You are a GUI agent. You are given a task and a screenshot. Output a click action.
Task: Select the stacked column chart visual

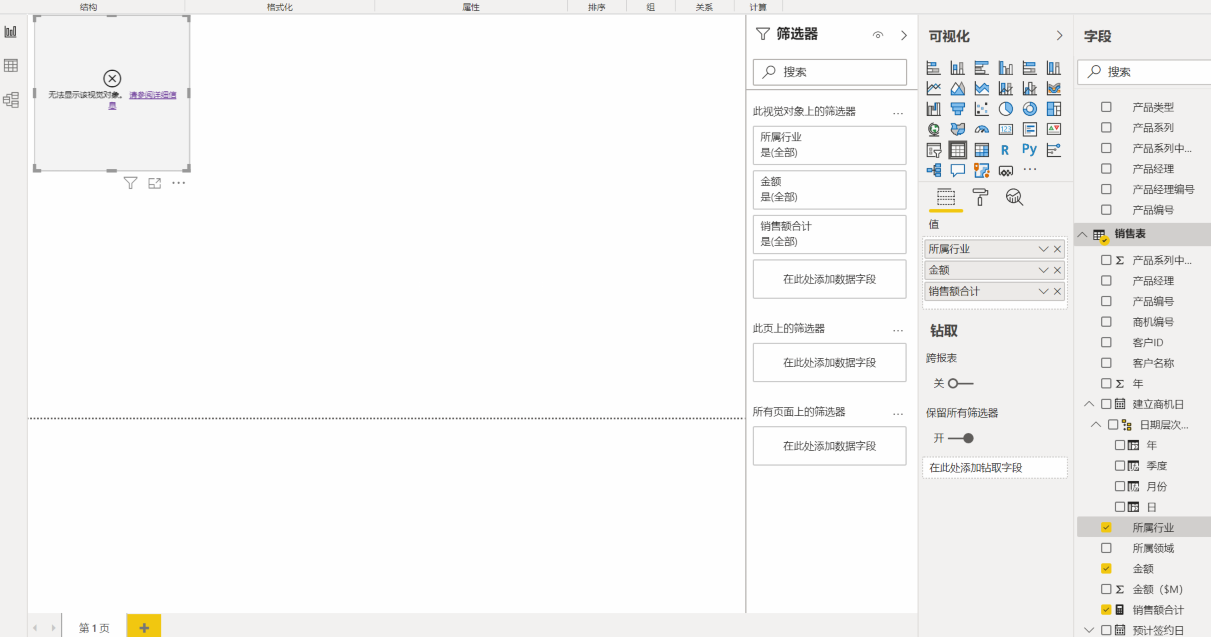(958, 68)
